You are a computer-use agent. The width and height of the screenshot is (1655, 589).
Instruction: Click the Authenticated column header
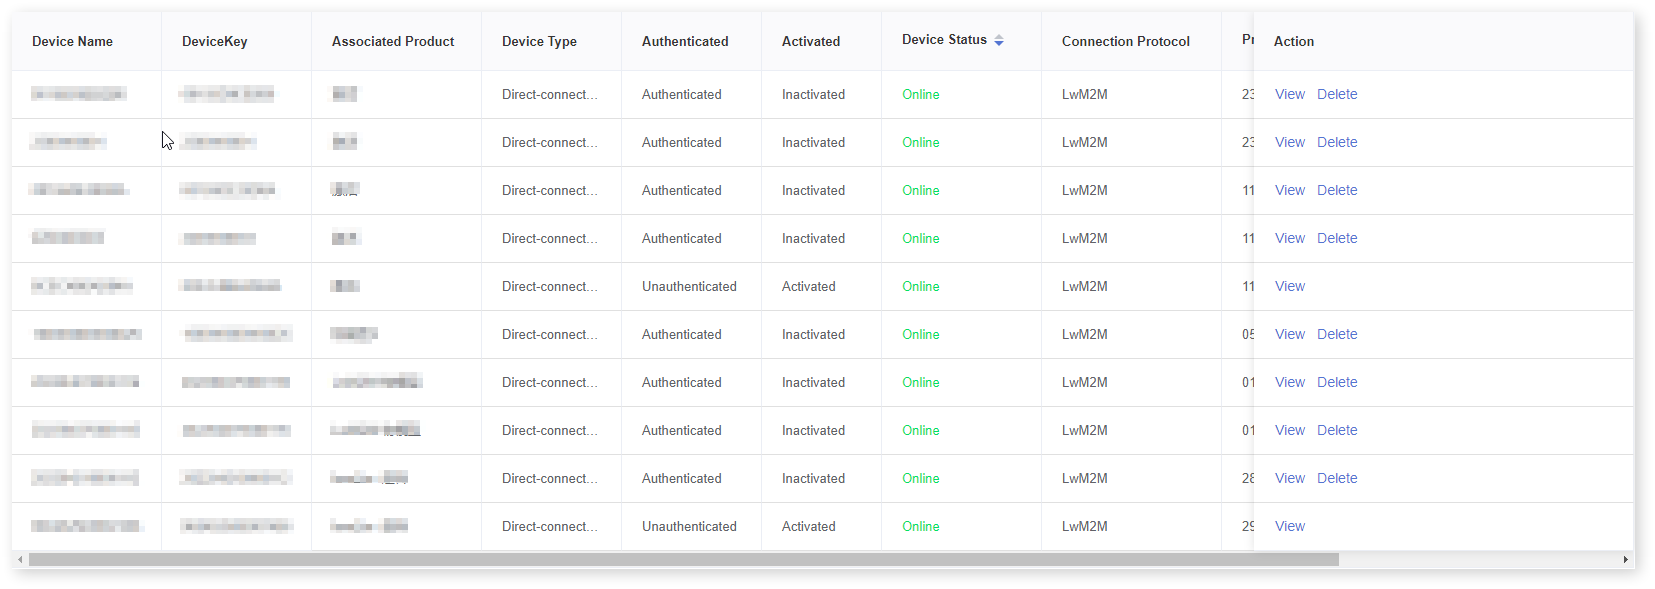685,41
